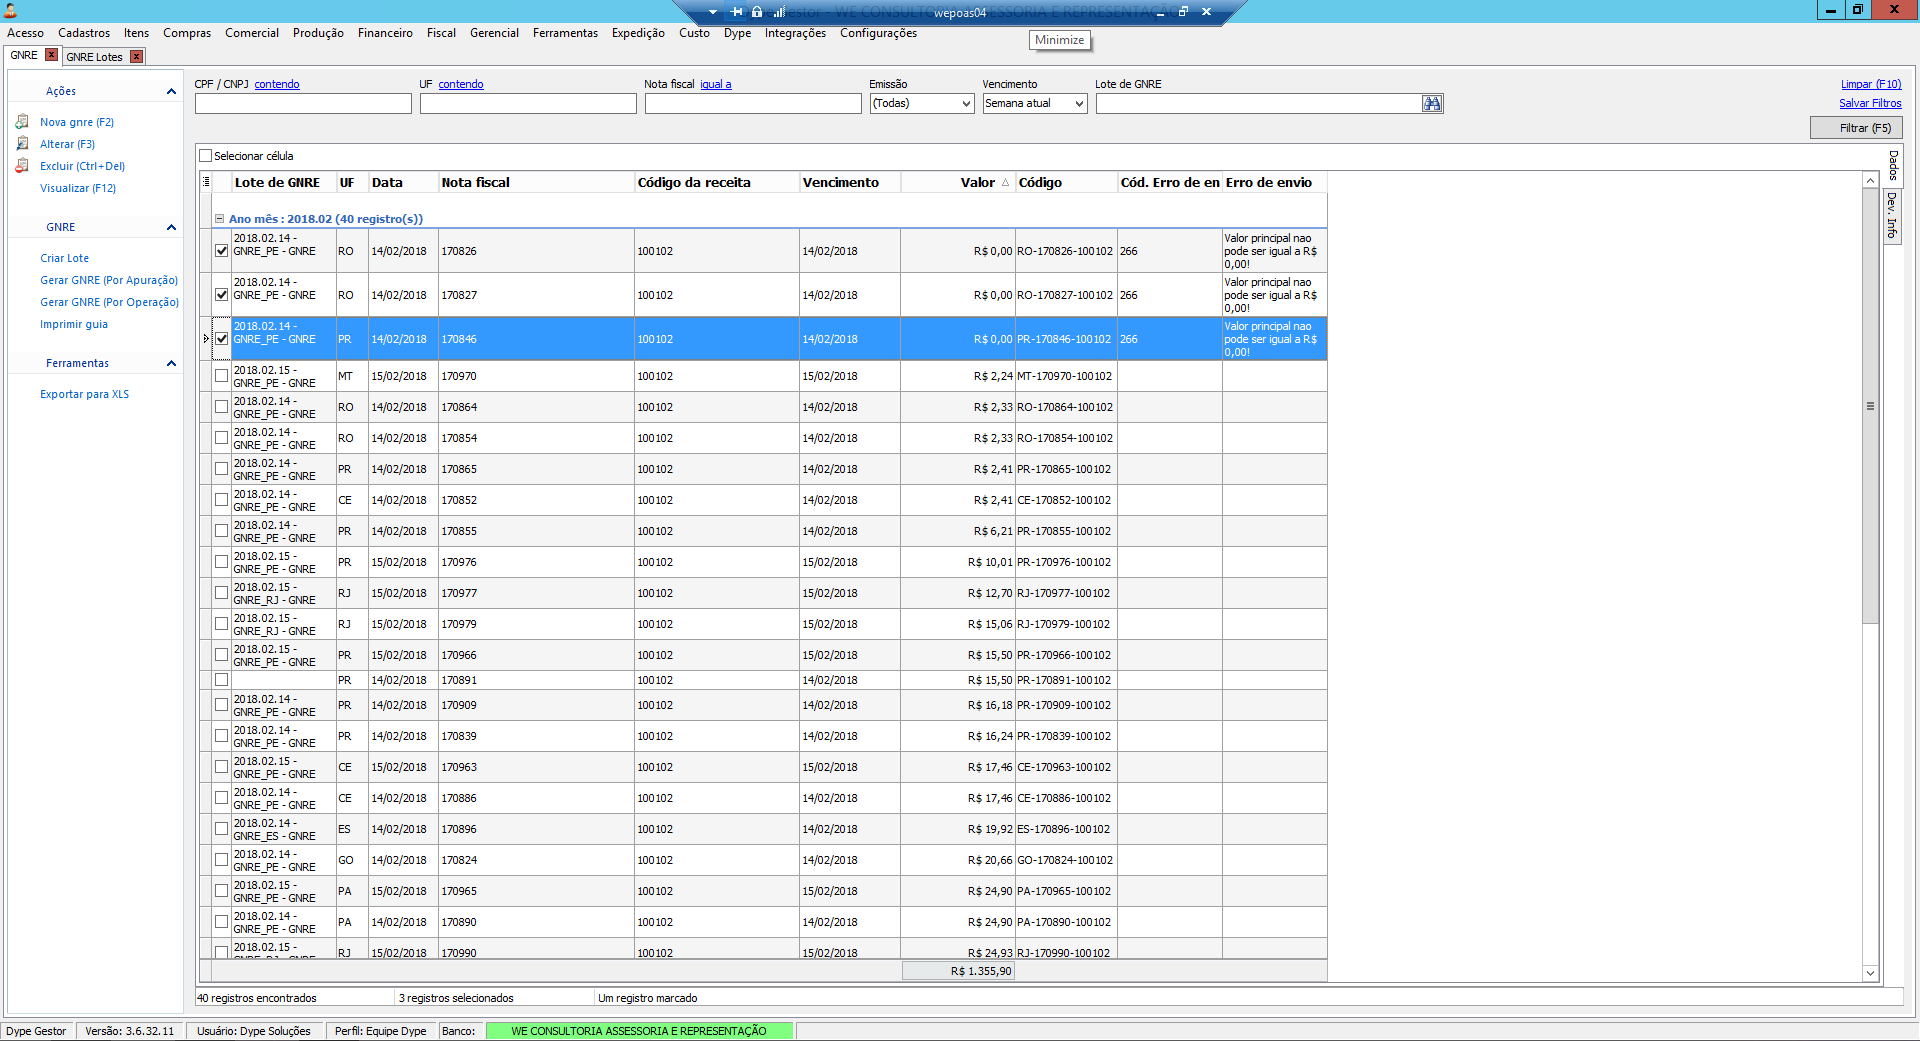The width and height of the screenshot is (1920, 1041).
Task: Focus the CPF / CNPJ filter field
Action: [x=303, y=104]
